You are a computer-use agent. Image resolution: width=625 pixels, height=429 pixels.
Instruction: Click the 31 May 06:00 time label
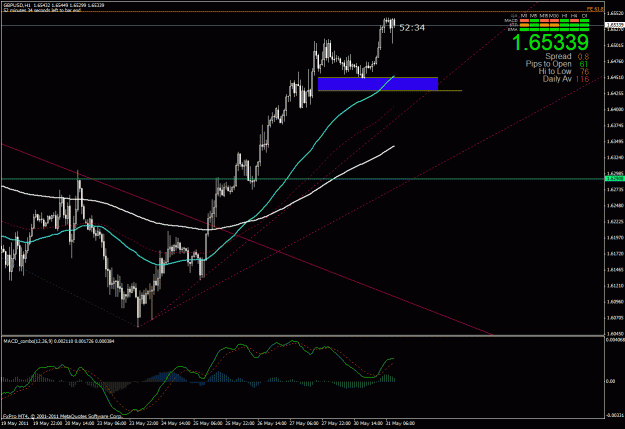(x=400, y=423)
